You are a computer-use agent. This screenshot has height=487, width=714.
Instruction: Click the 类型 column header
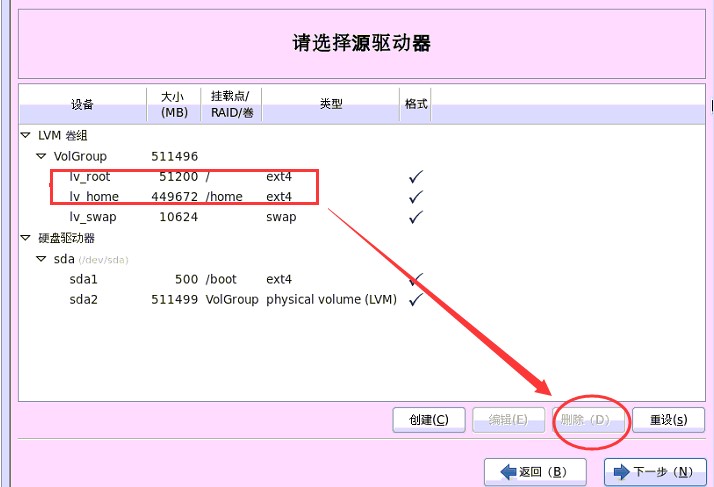331,104
